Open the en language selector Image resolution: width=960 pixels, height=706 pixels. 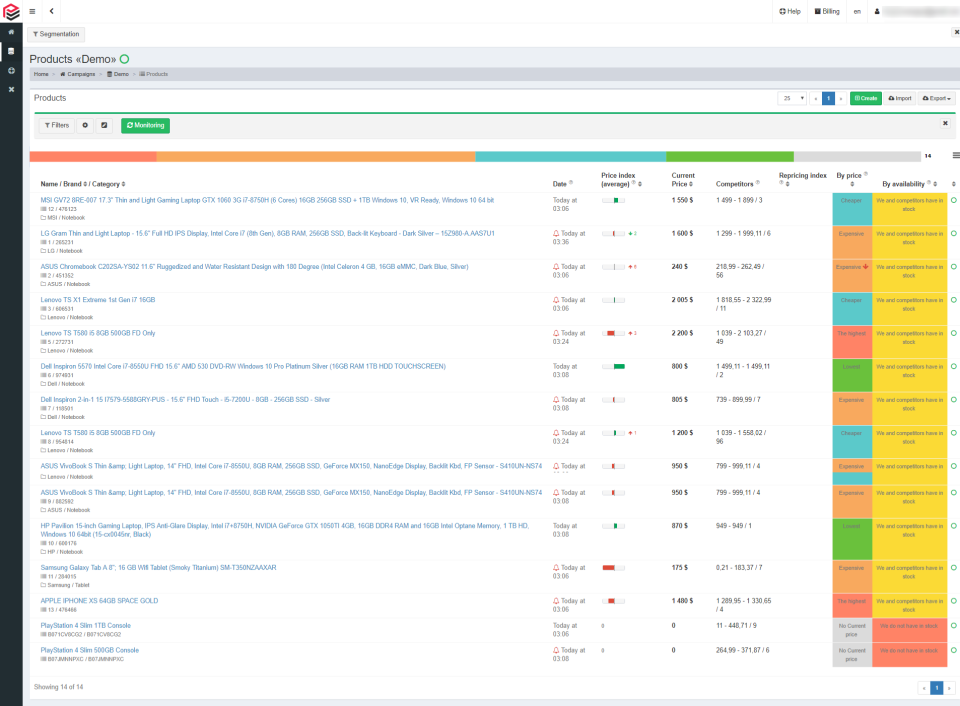(x=857, y=12)
